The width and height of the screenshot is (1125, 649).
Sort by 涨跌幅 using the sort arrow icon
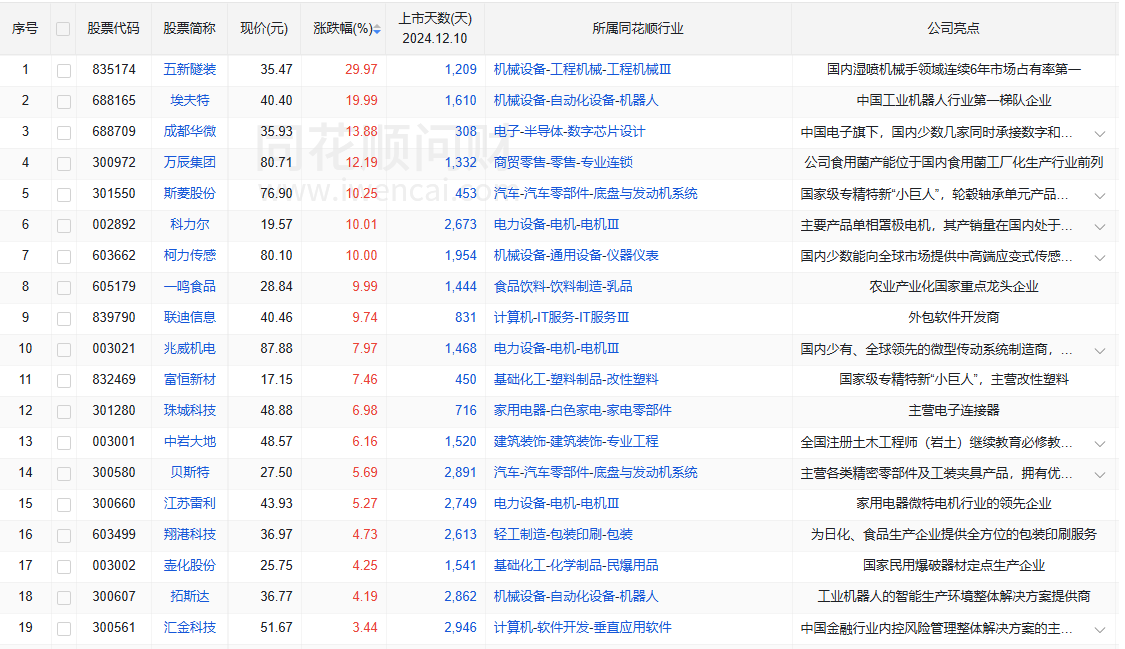pos(377,29)
